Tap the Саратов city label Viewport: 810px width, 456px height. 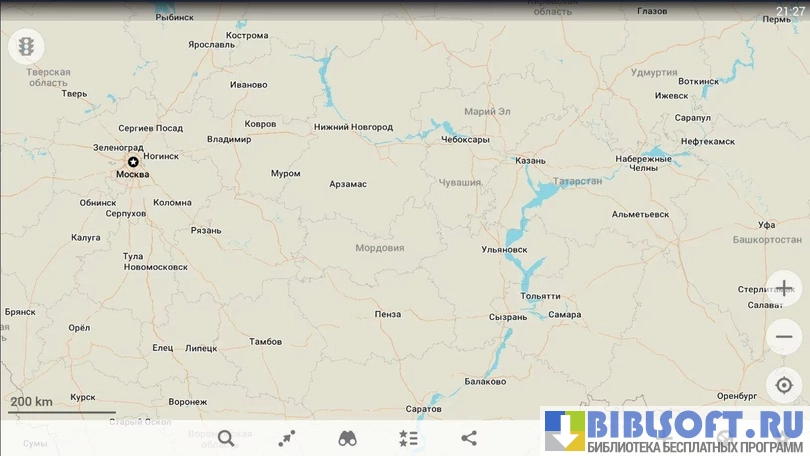[x=424, y=409]
